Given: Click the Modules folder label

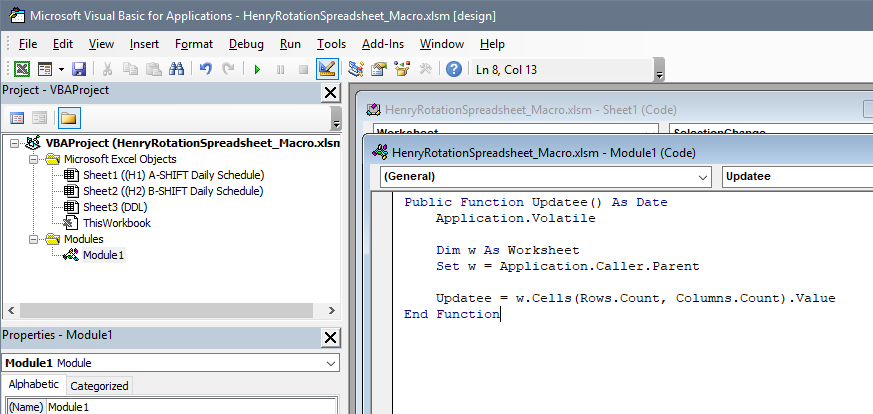Looking at the screenshot, I should [84, 239].
